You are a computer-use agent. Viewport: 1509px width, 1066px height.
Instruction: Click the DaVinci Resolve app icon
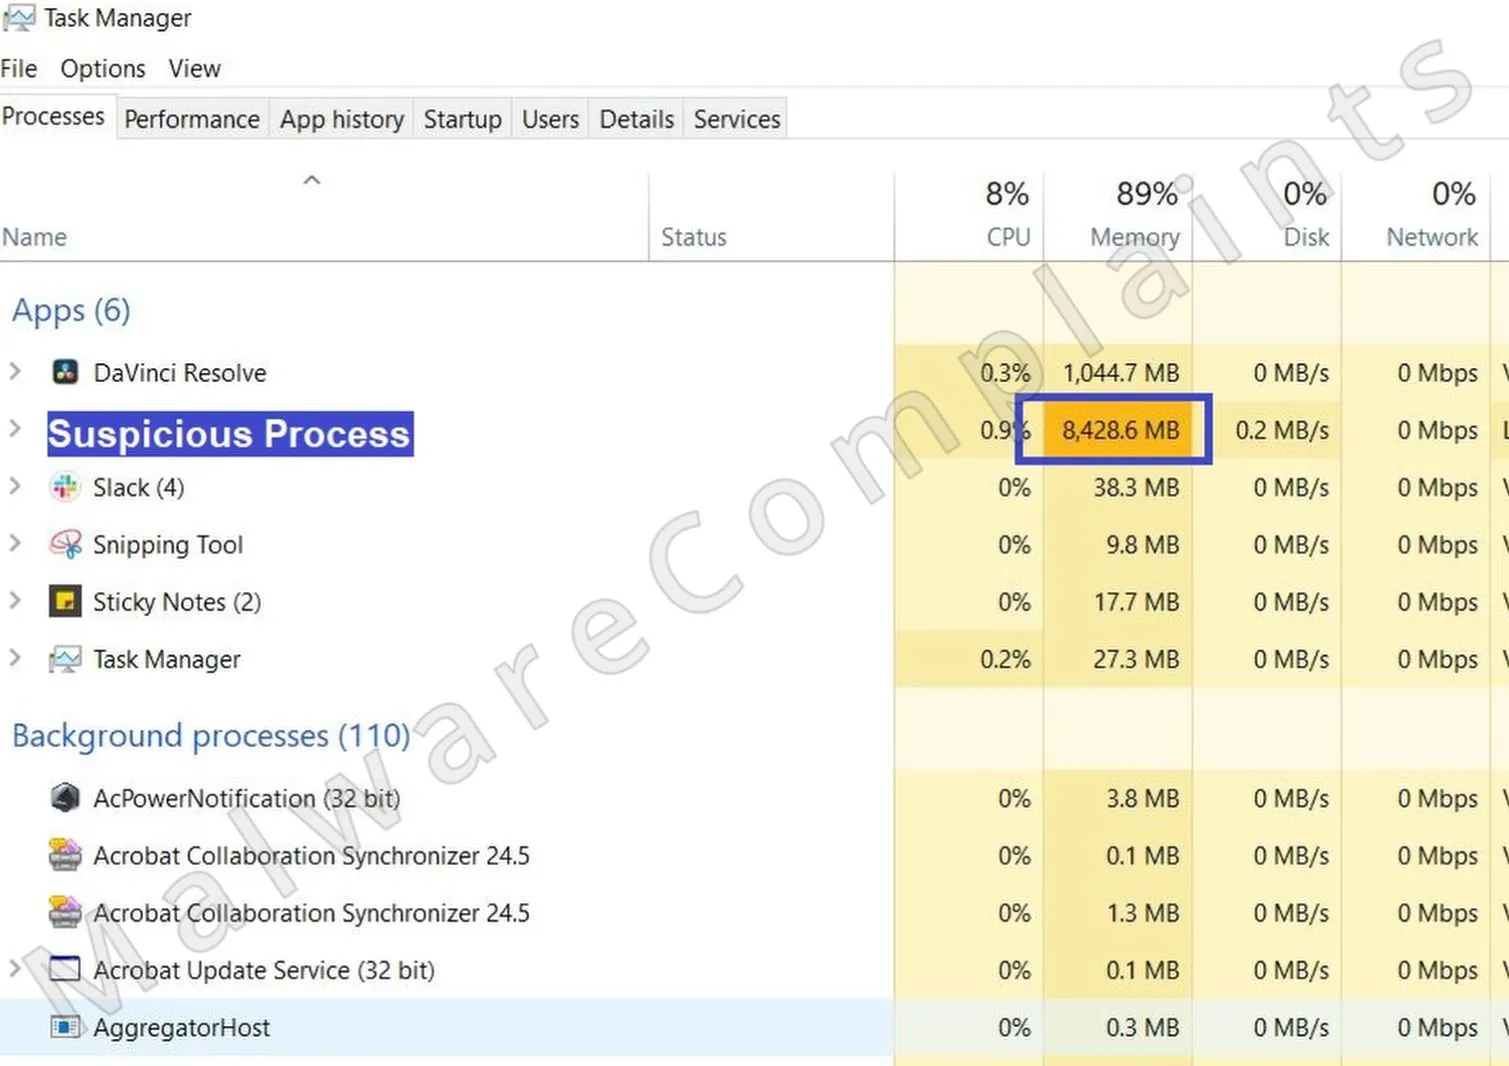tap(65, 373)
